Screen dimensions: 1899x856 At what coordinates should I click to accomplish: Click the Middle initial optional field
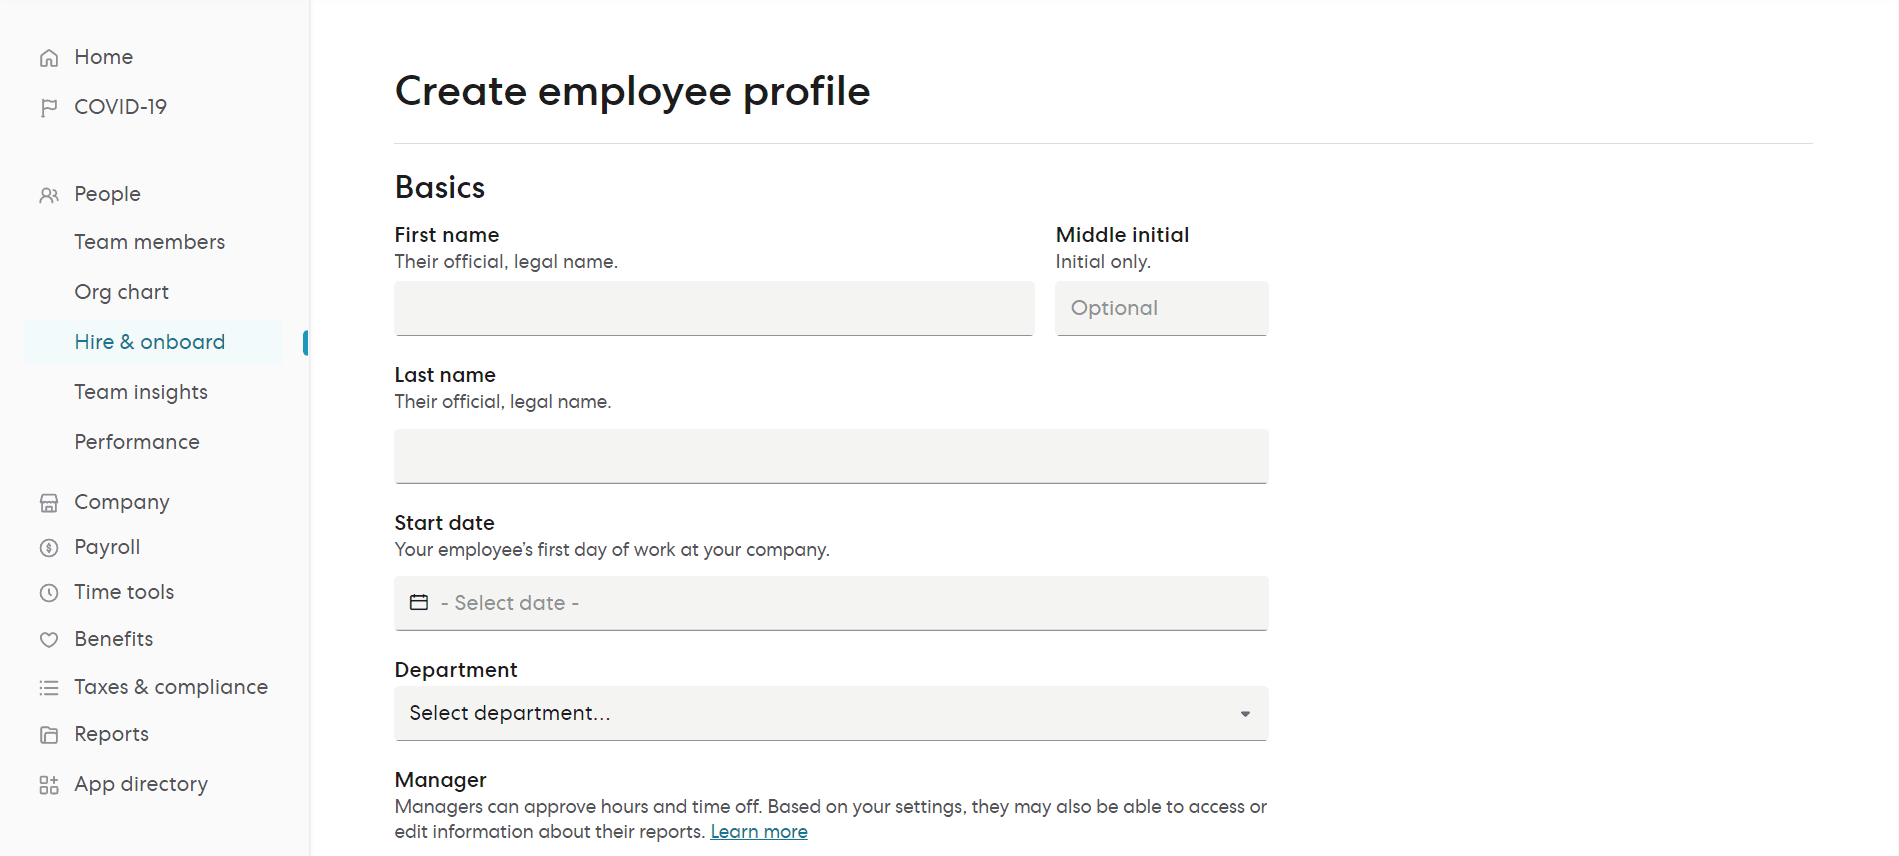click(x=1162, y=308)
